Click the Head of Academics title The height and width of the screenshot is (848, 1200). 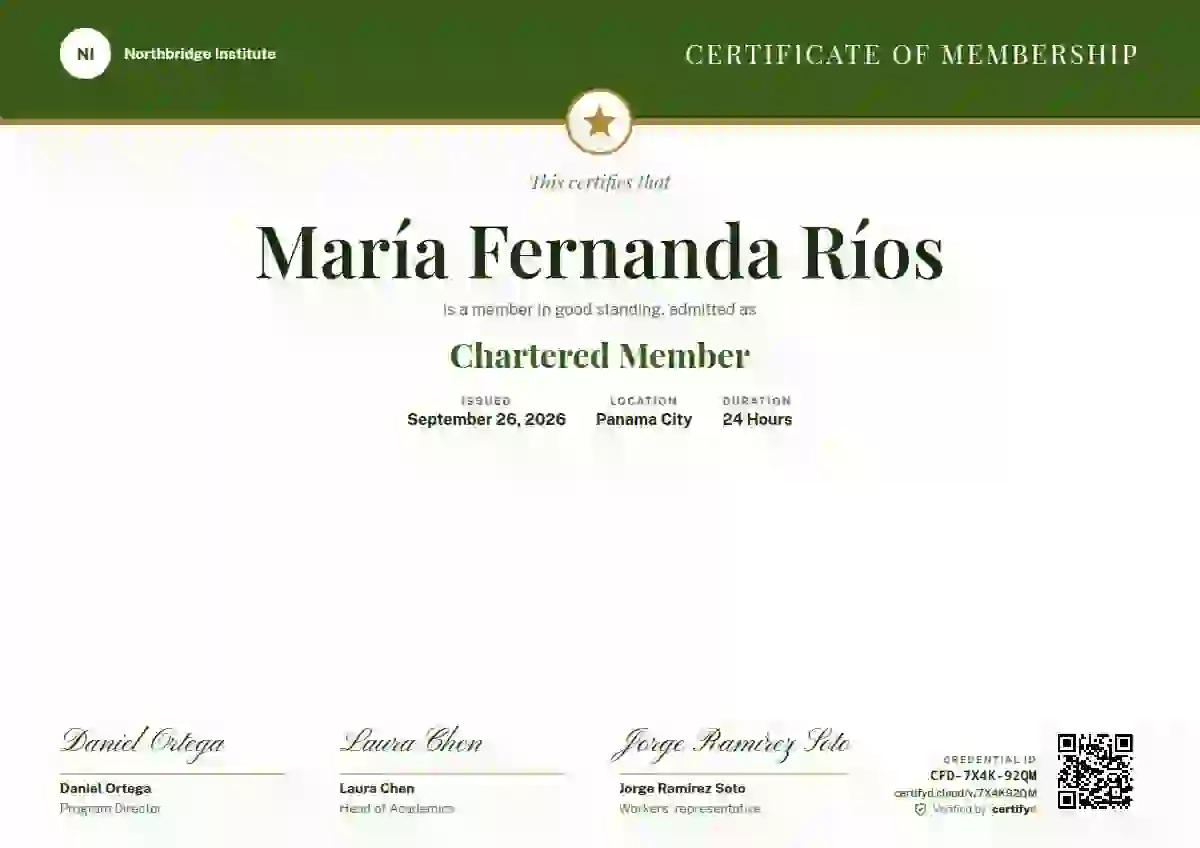tap(397, 808)
